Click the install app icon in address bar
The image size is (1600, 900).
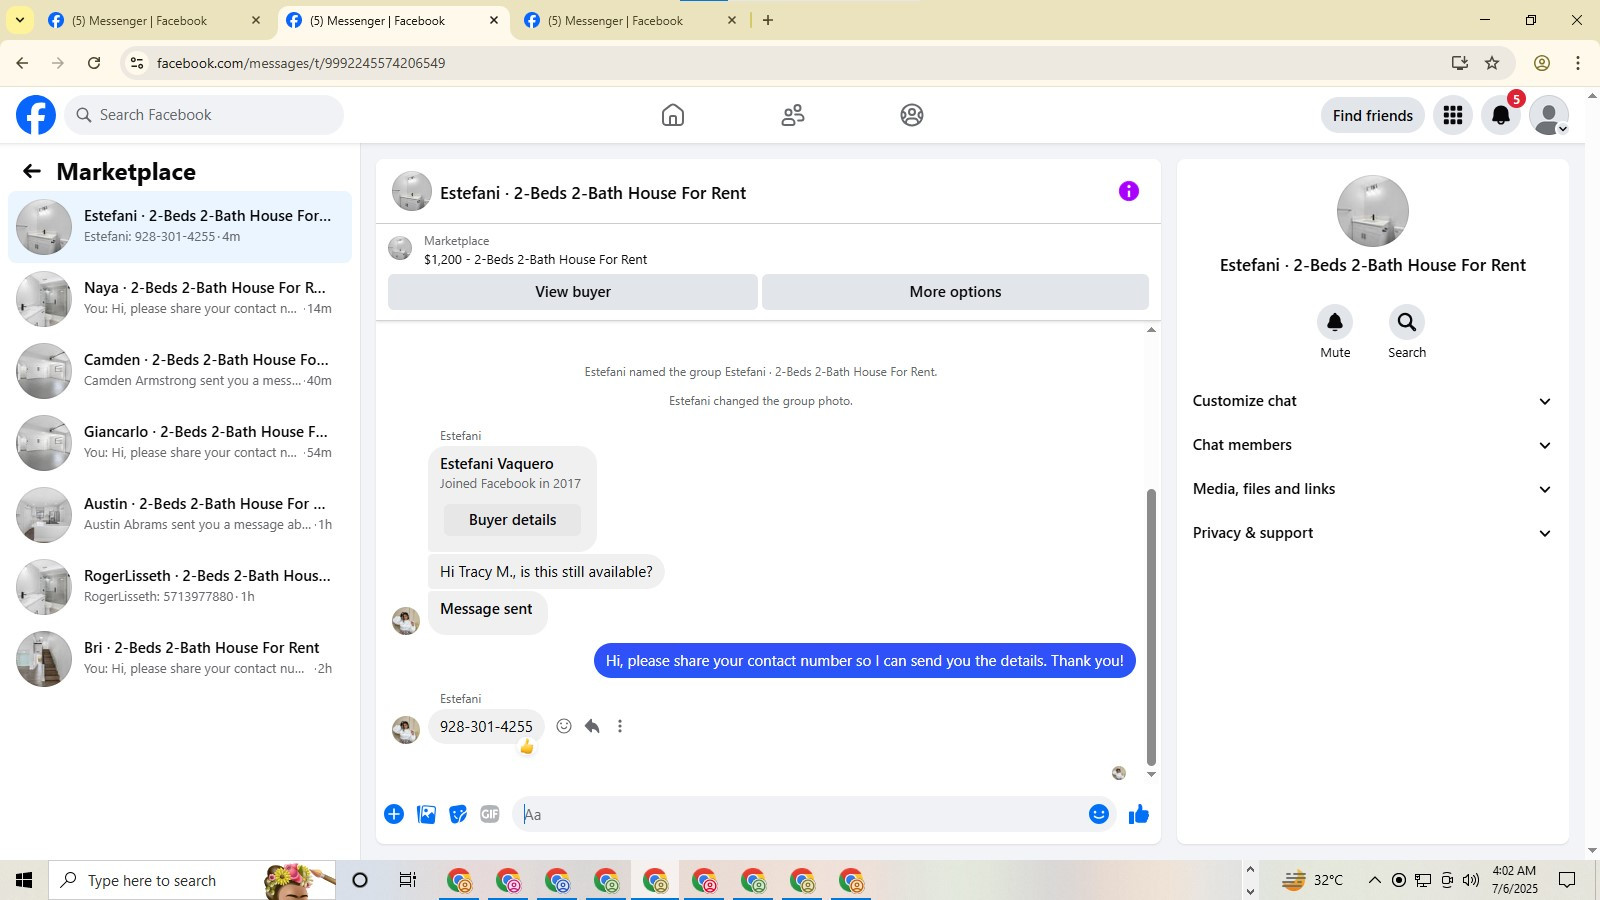click(x=1460, y=63)
